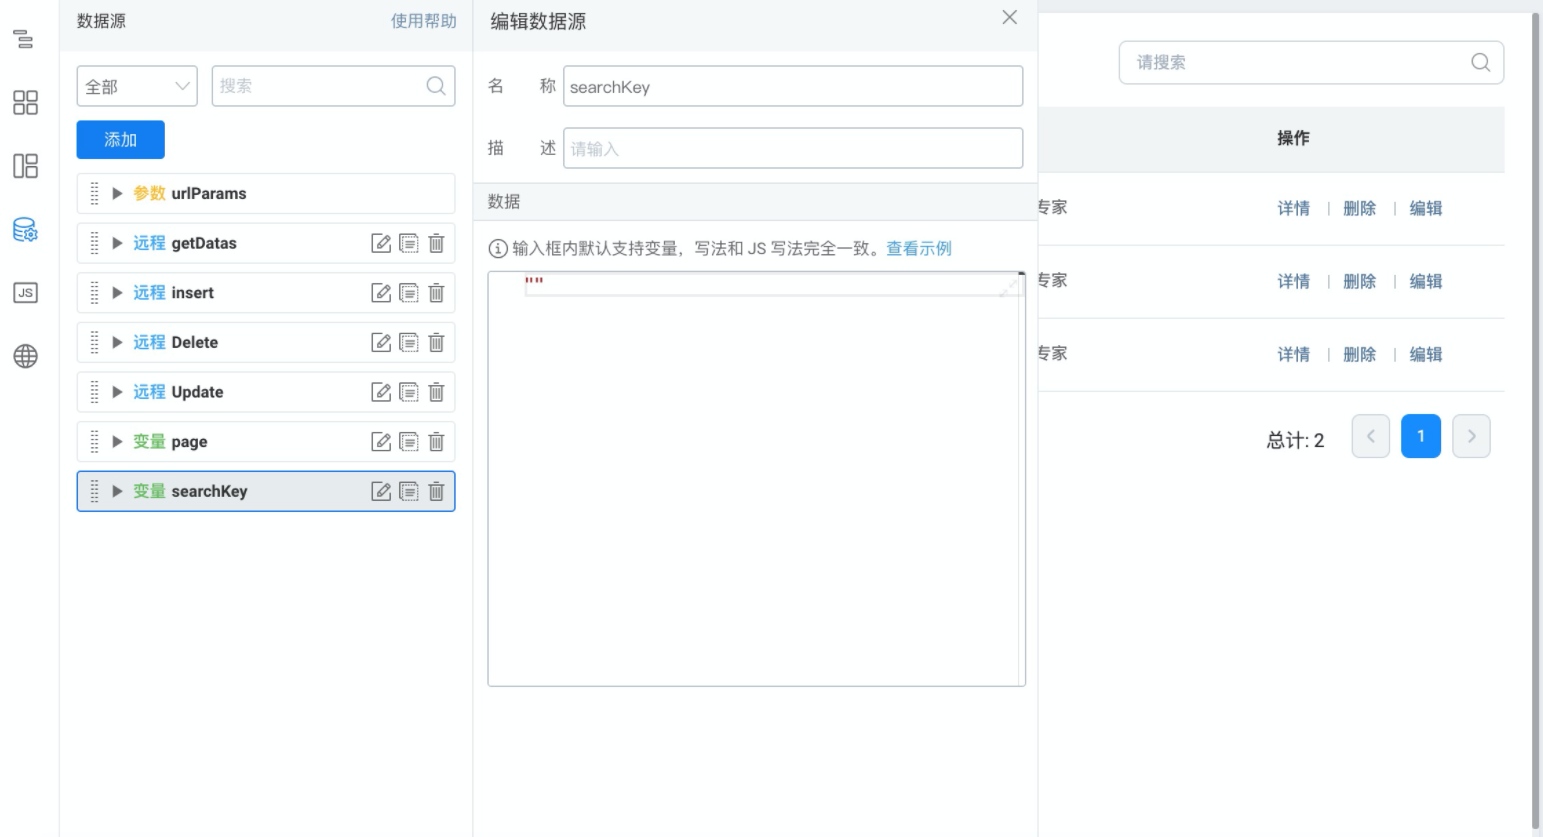Delete the page variable

pyautogui.click(x=436, y=441)
